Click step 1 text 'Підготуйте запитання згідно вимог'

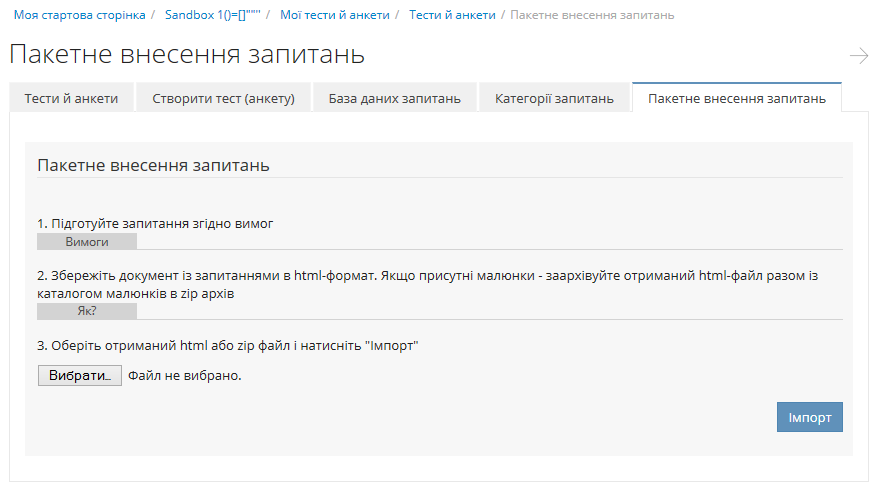point(155,223)
